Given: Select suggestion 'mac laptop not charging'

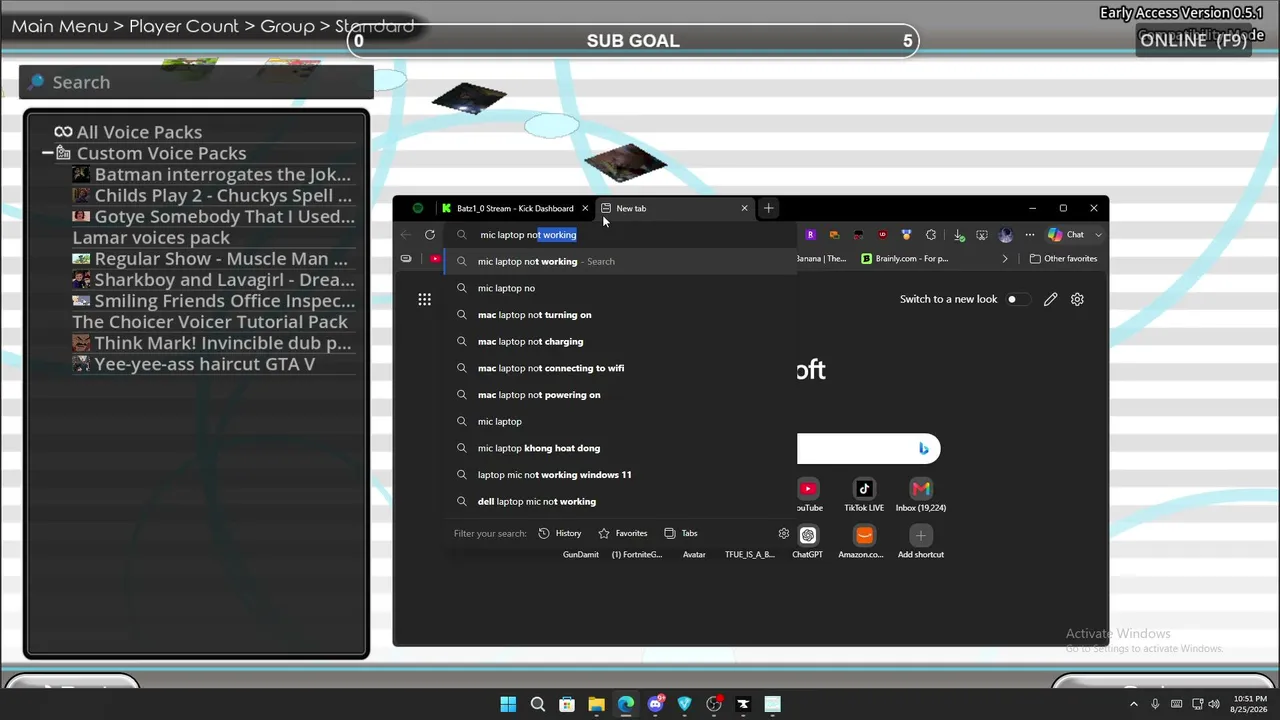Looking at the screenshot, I should [x=621, y=341].
